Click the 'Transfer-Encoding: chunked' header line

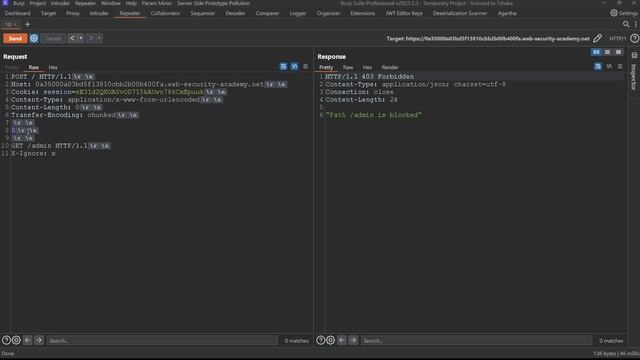tap(63, 115)
